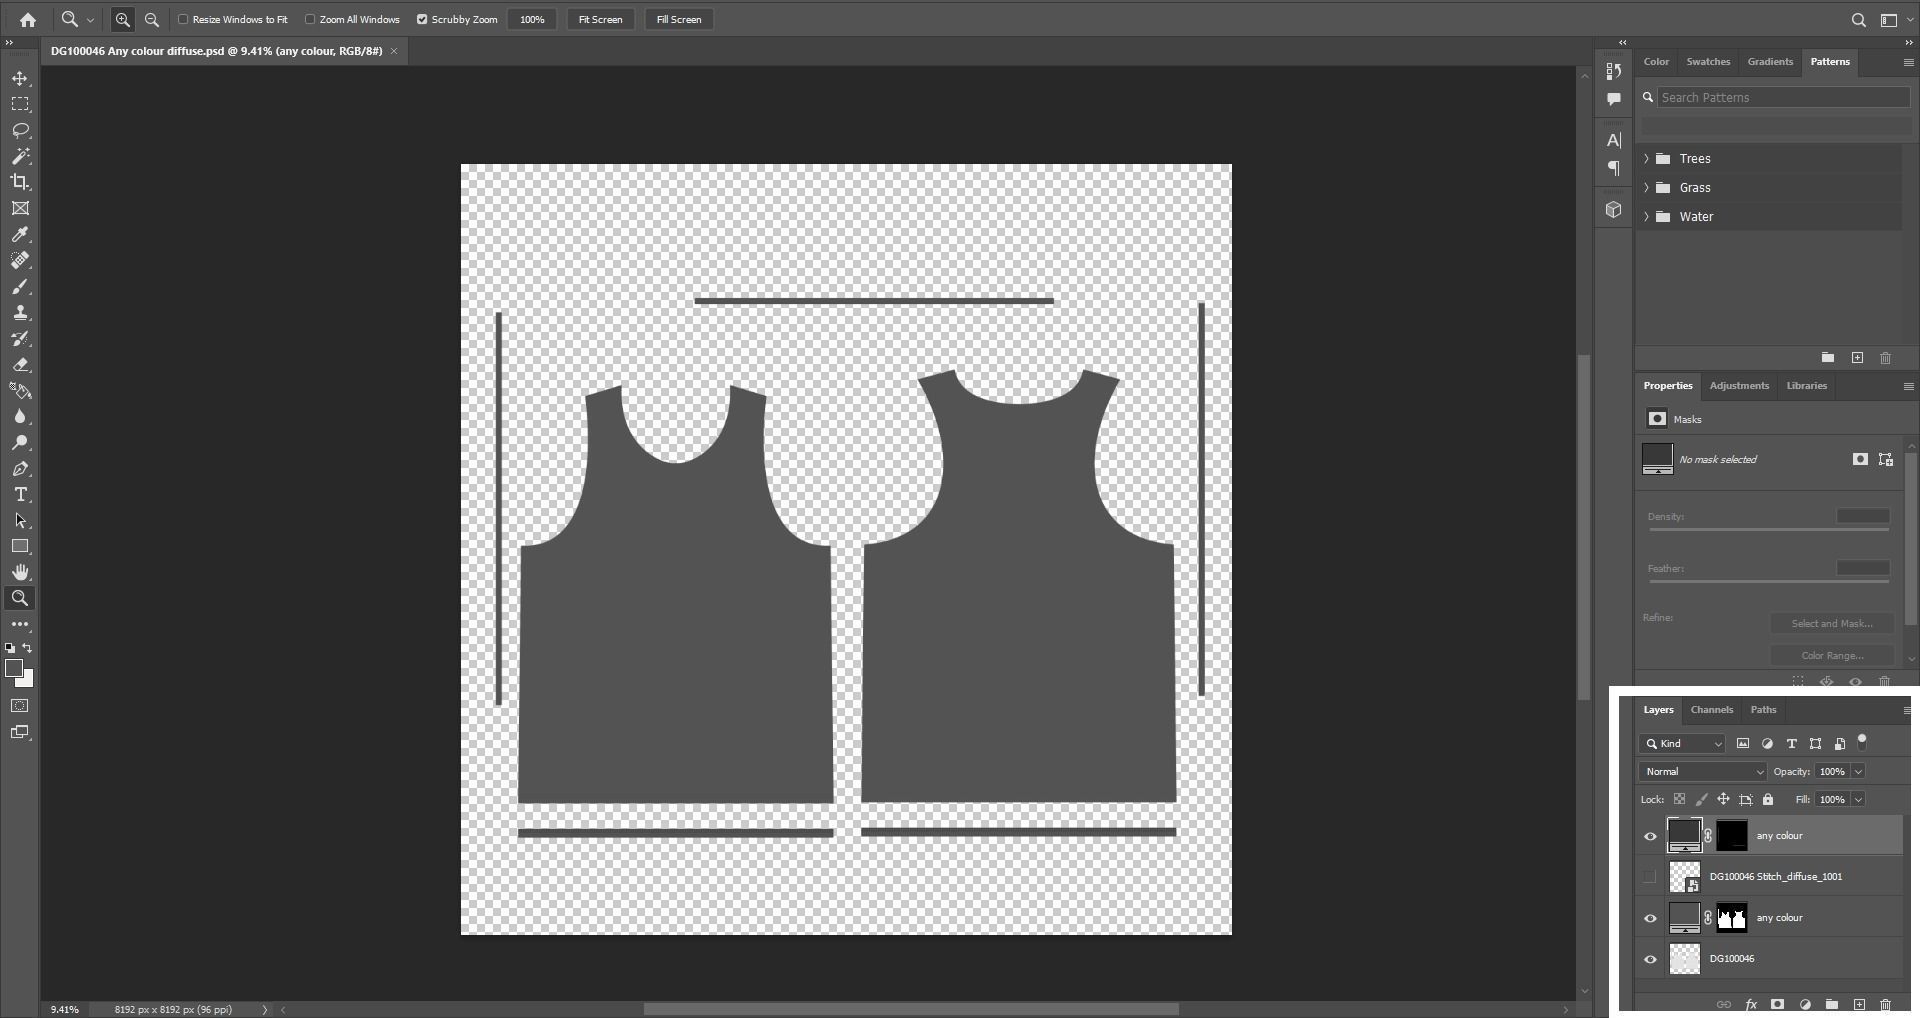Expand the Trees pattern folder
The width and height of the screenshot is (1920, 1018).
pos(1646,159)
